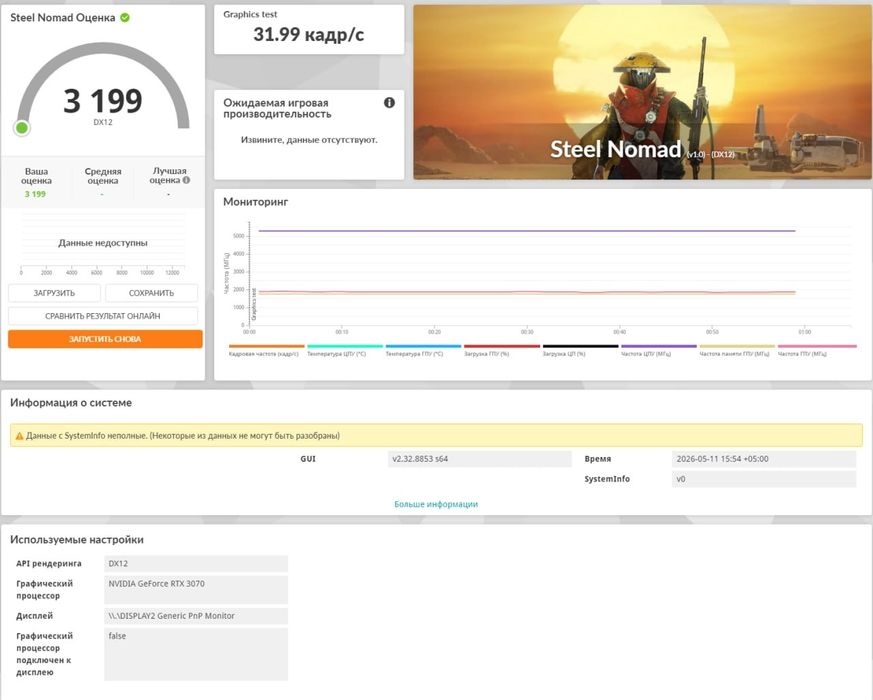
Task: Click the Графический процессор подключен к дисплею label
Action: click(45, 654)
